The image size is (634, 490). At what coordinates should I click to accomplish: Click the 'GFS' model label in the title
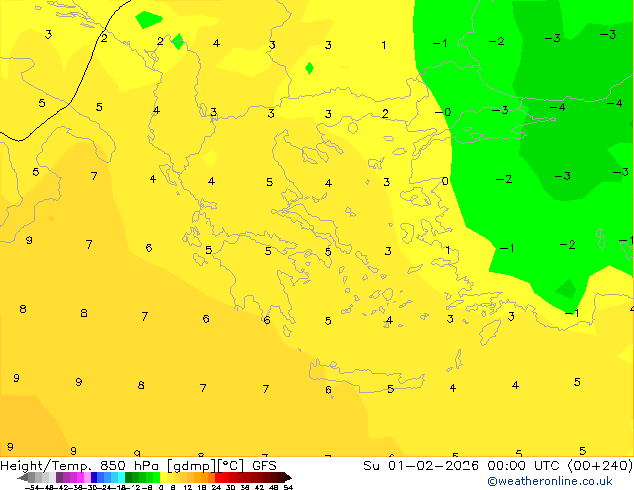point(264,466)
